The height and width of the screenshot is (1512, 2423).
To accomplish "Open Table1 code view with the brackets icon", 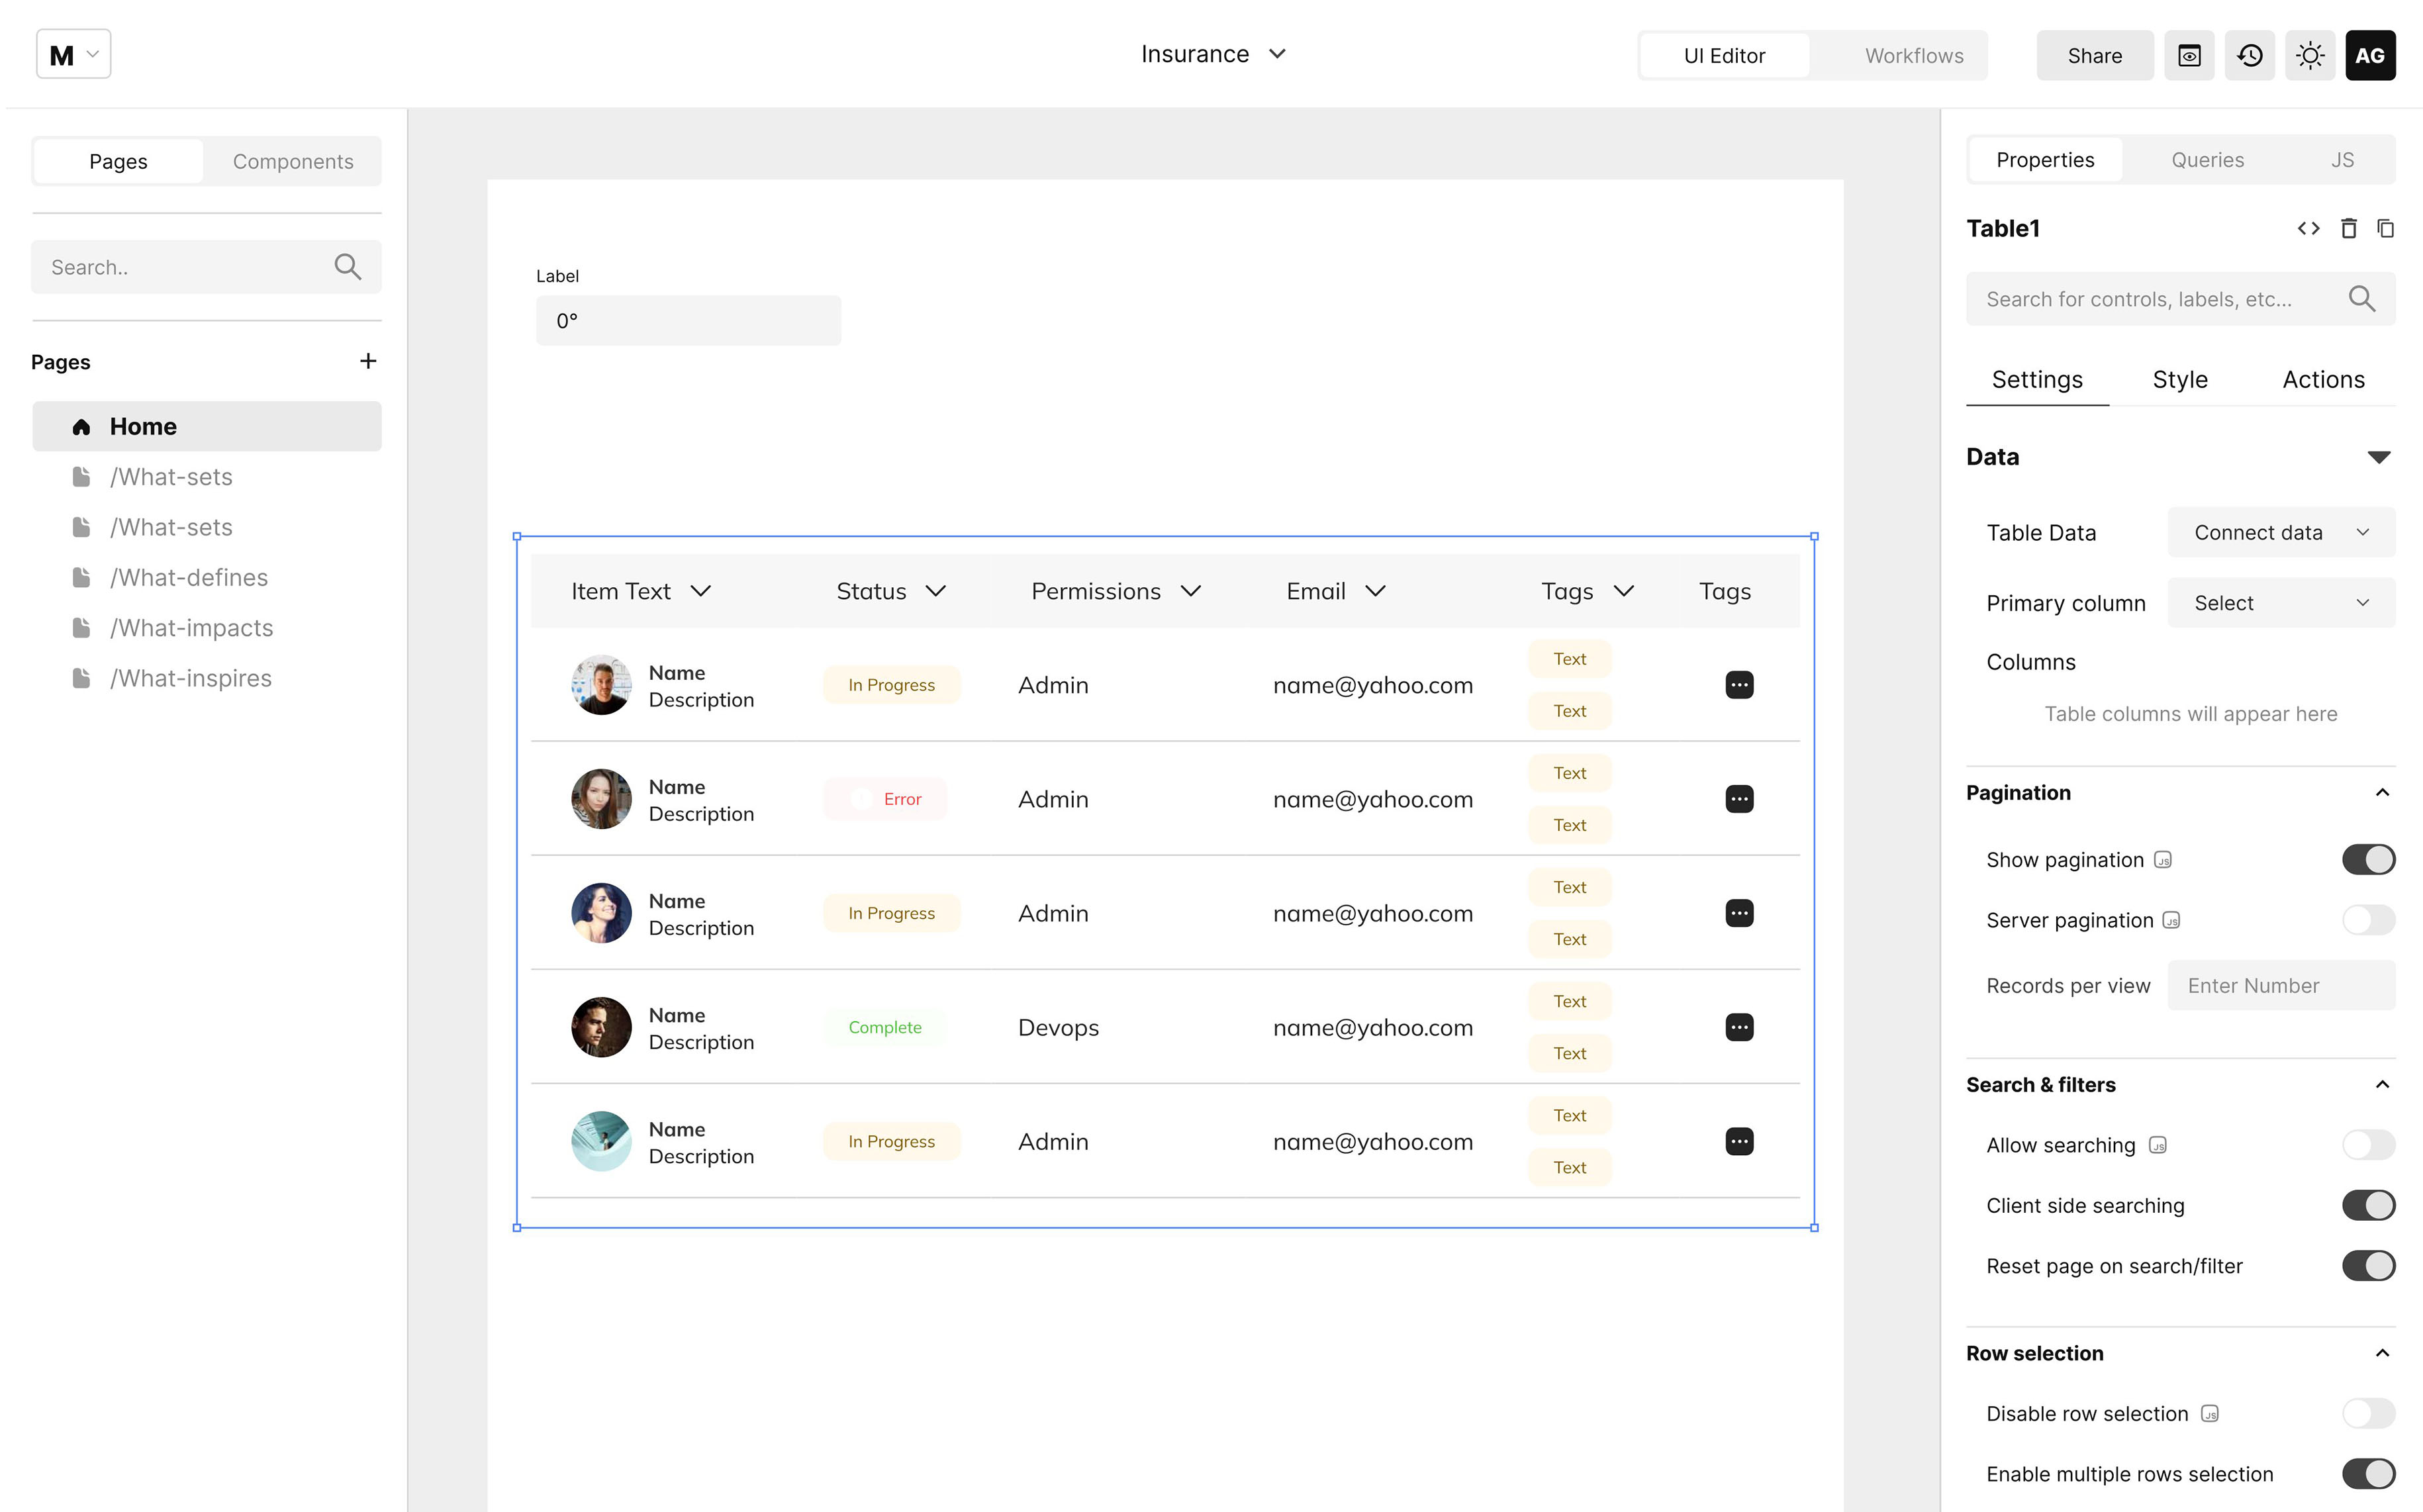I will (2308, 228).
